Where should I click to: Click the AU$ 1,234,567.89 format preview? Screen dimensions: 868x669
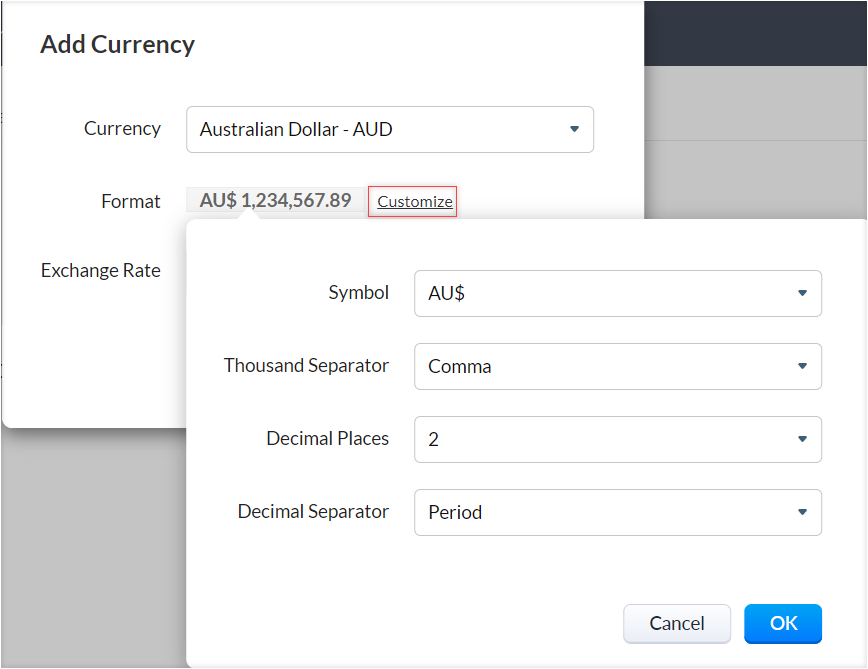click(275, 200)
